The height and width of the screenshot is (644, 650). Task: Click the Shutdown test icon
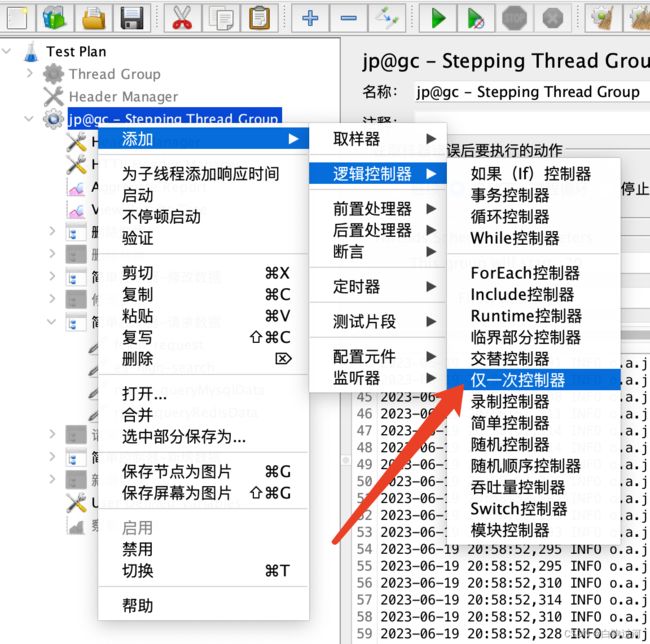pos(553,18)
